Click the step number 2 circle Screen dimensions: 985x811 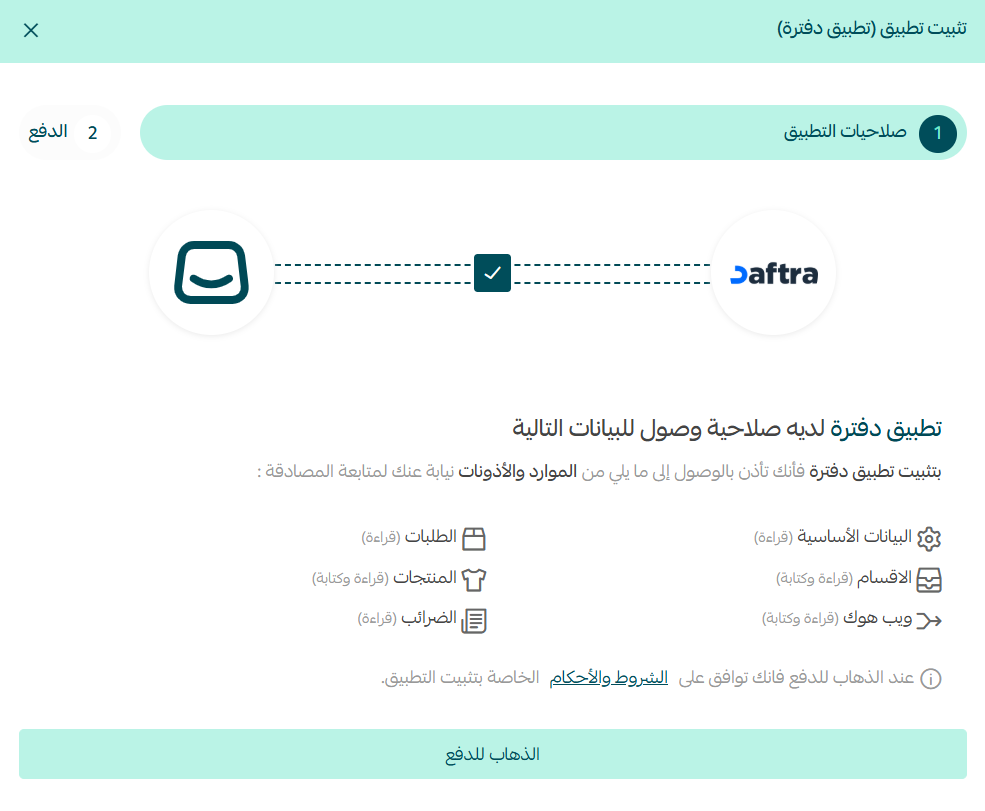point(92,133)
